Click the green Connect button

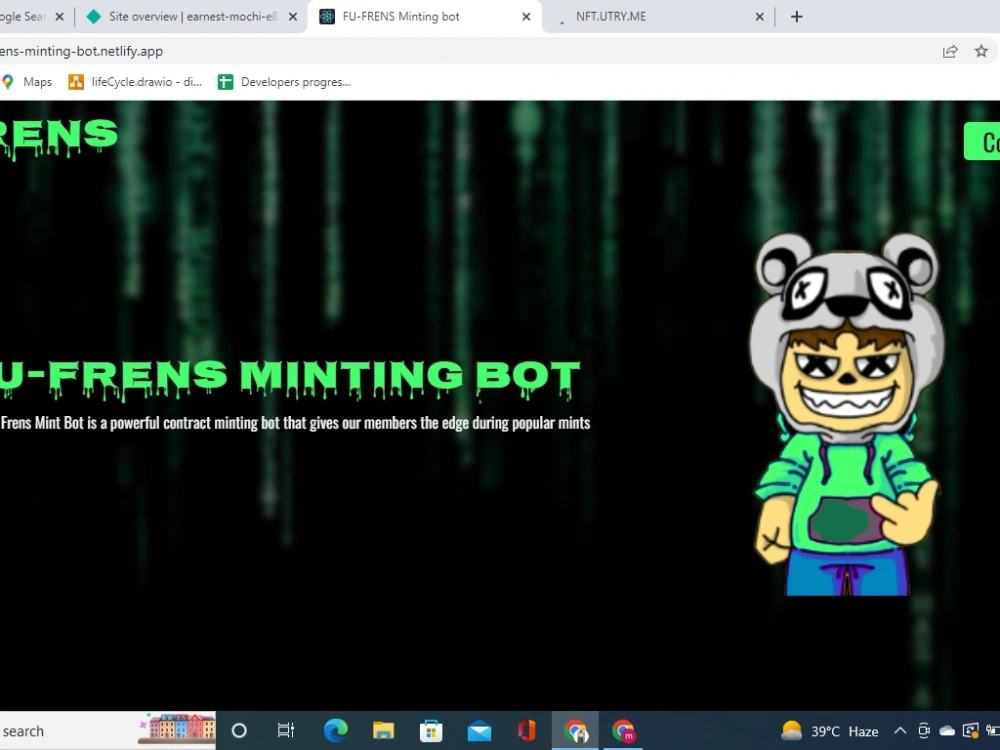982,142
